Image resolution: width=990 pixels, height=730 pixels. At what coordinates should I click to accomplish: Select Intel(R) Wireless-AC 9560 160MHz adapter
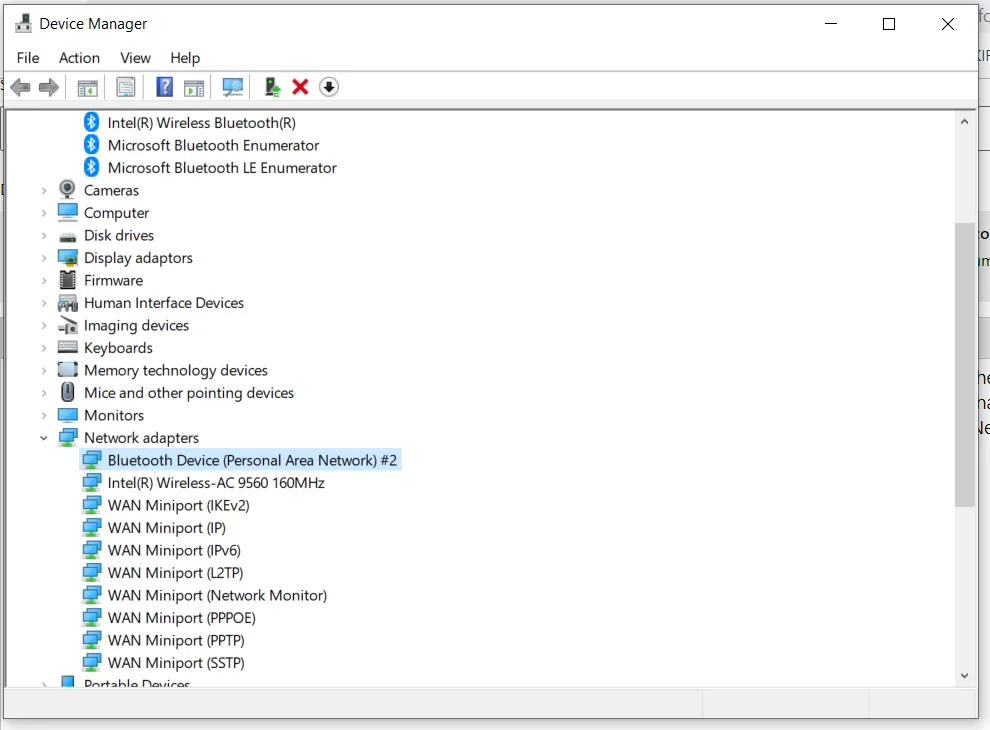coord(216,483)
